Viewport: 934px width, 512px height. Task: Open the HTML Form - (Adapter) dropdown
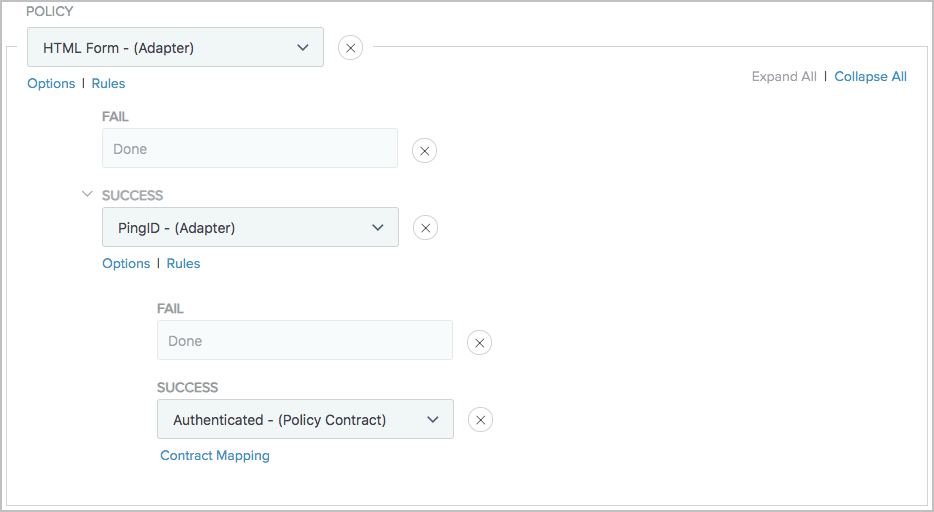175,47
